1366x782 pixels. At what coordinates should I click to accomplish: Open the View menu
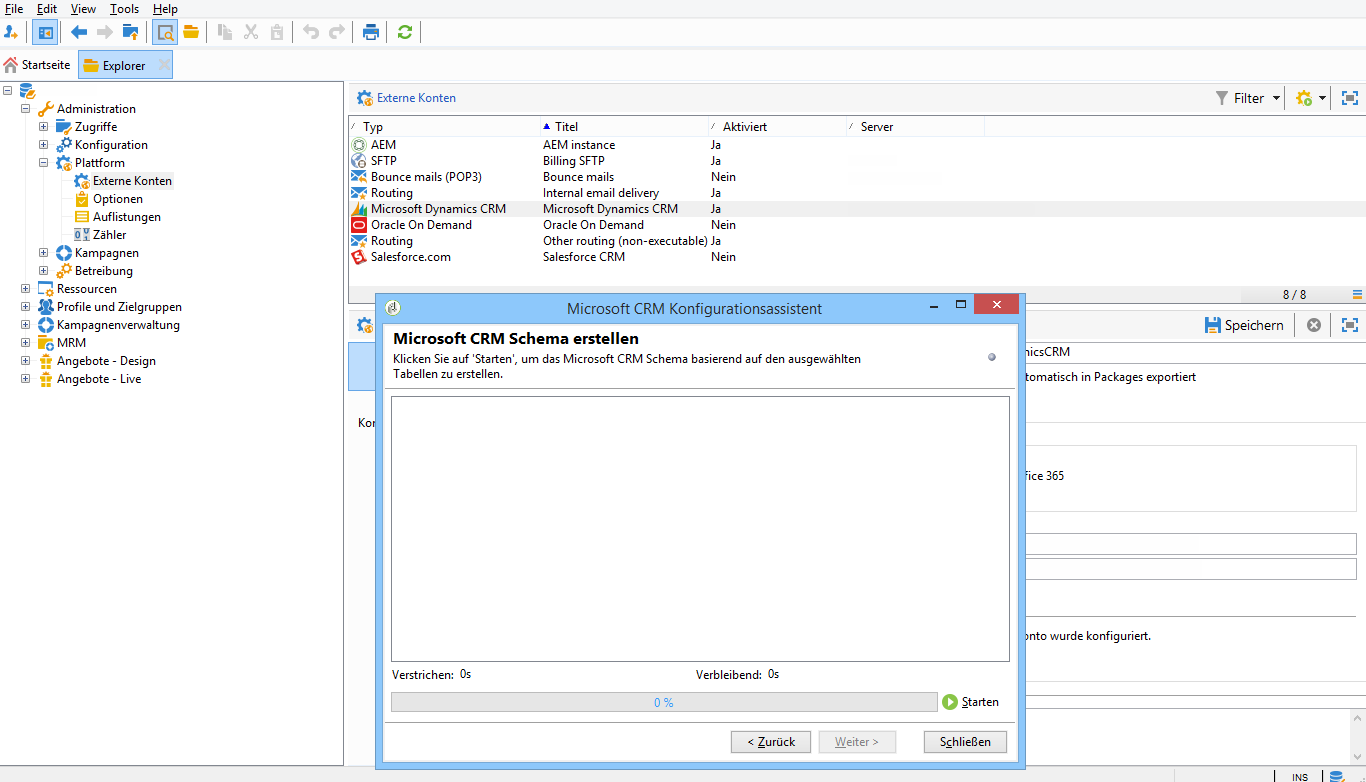84,9
